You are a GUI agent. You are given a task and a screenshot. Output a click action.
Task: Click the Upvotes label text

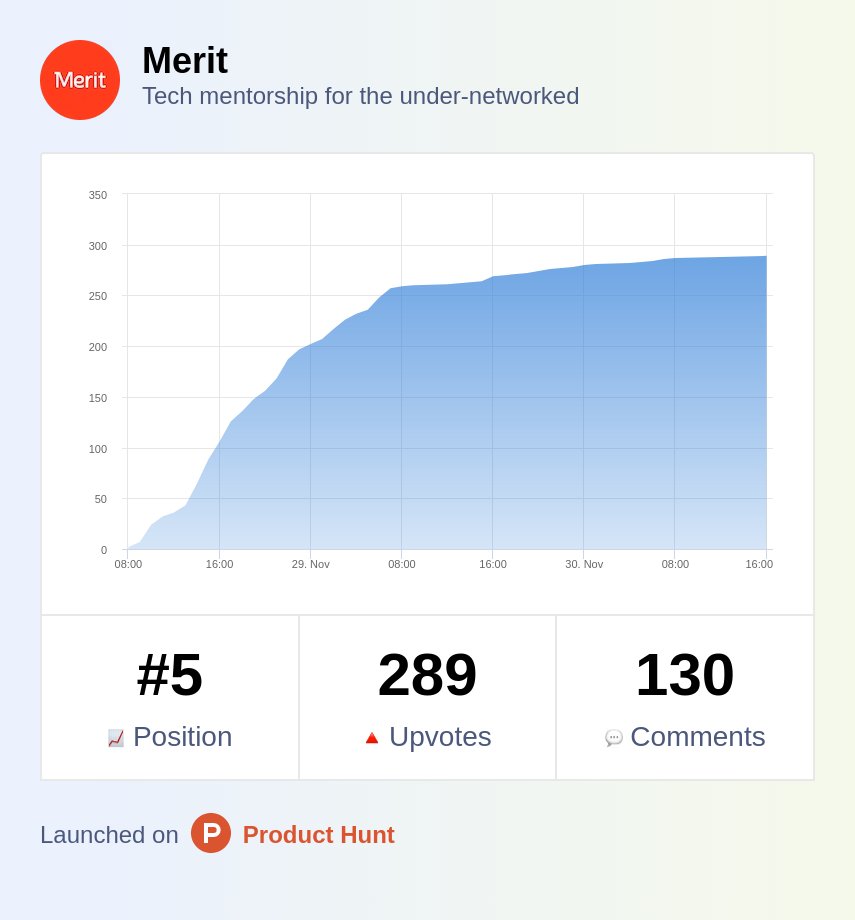[439, 737]
